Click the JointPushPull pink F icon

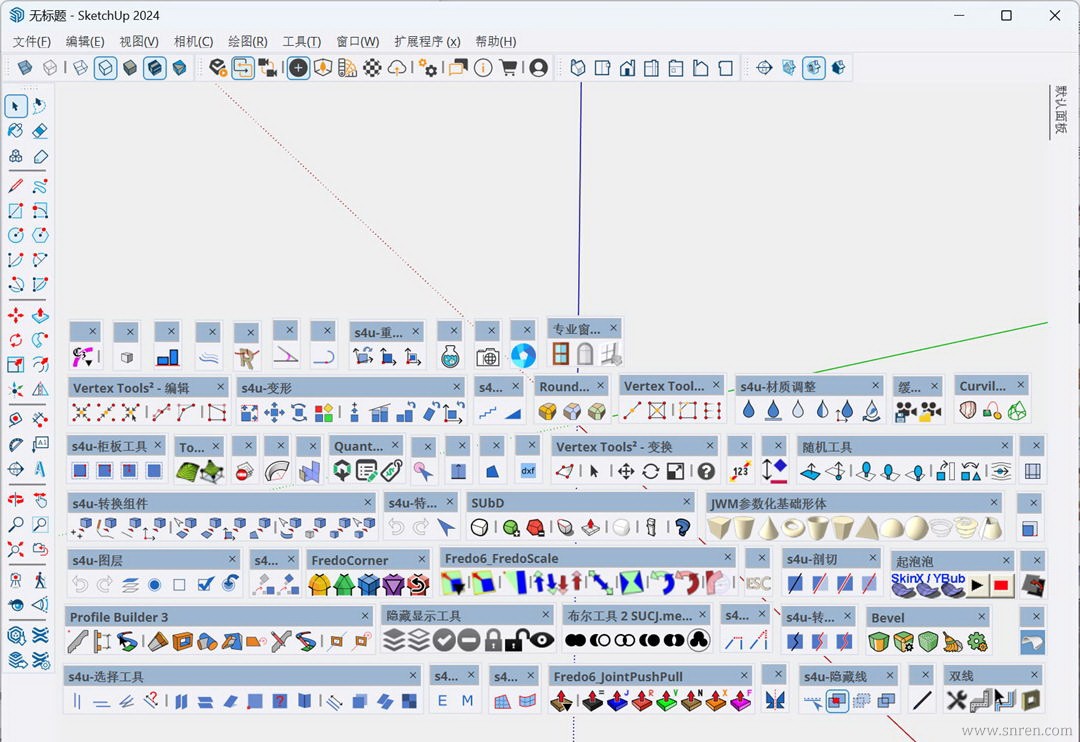click(740, 701)
